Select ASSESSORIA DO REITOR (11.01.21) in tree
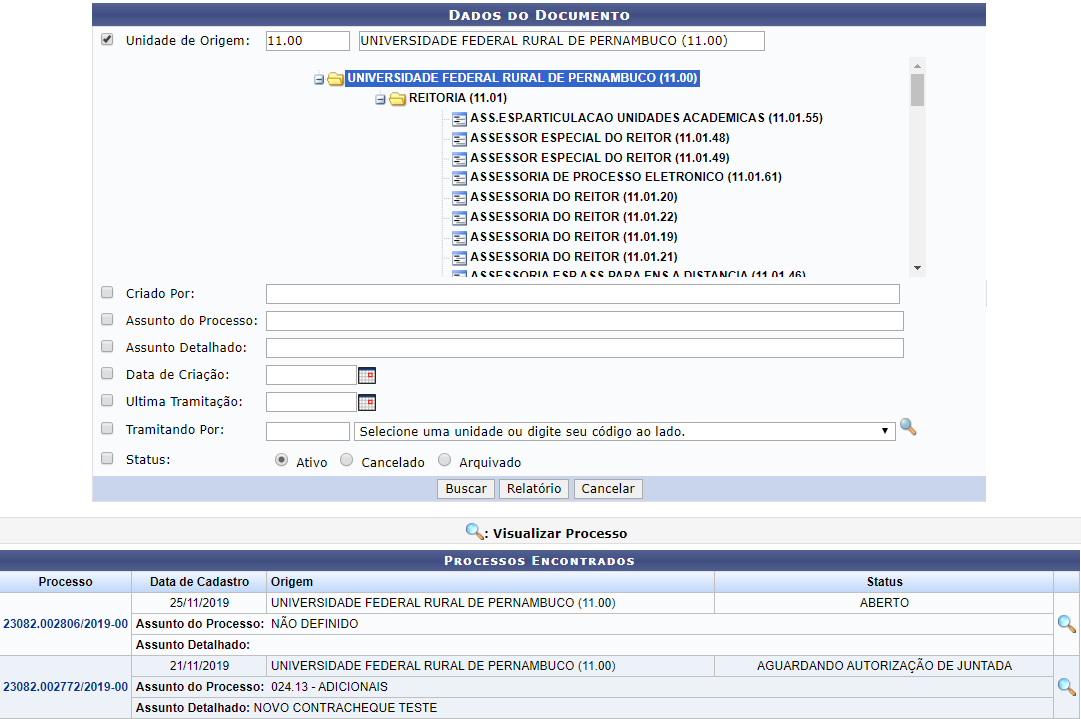This screenshot has height=719, width=1081. pyautogui.click(x=574, y=257)
